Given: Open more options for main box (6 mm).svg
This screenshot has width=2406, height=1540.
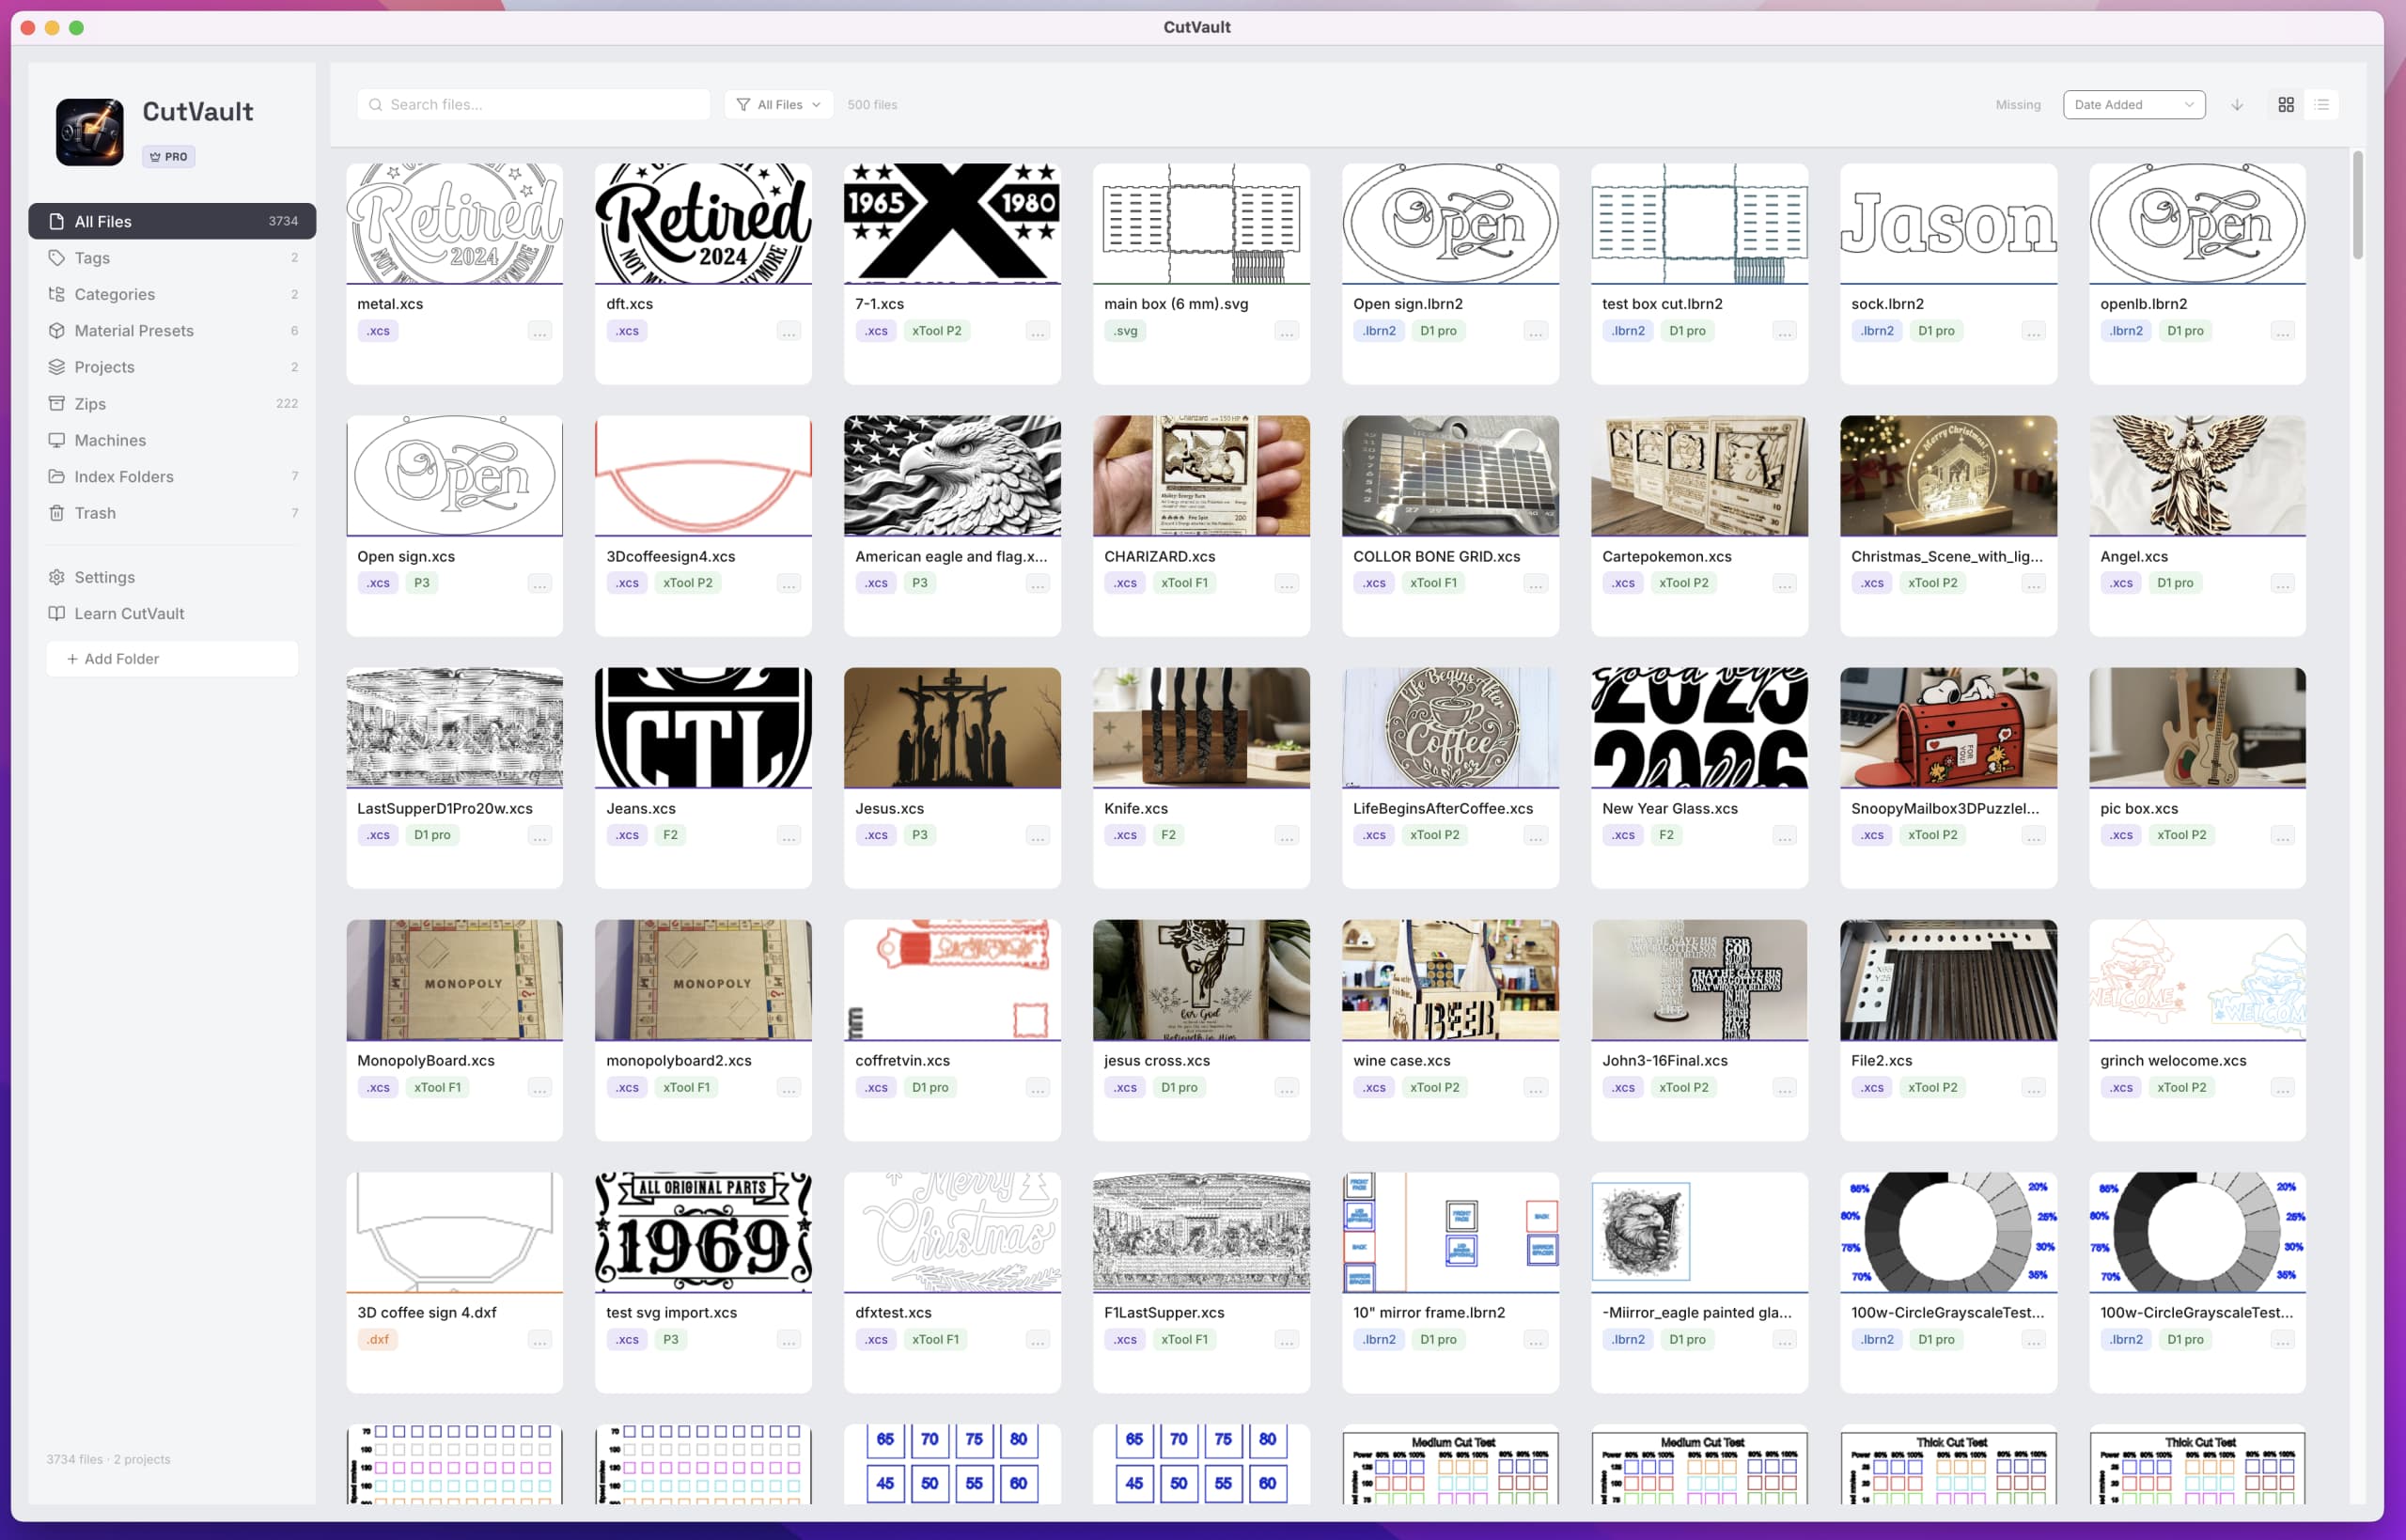Looking at the screenshot, I should pos(1287,331).
